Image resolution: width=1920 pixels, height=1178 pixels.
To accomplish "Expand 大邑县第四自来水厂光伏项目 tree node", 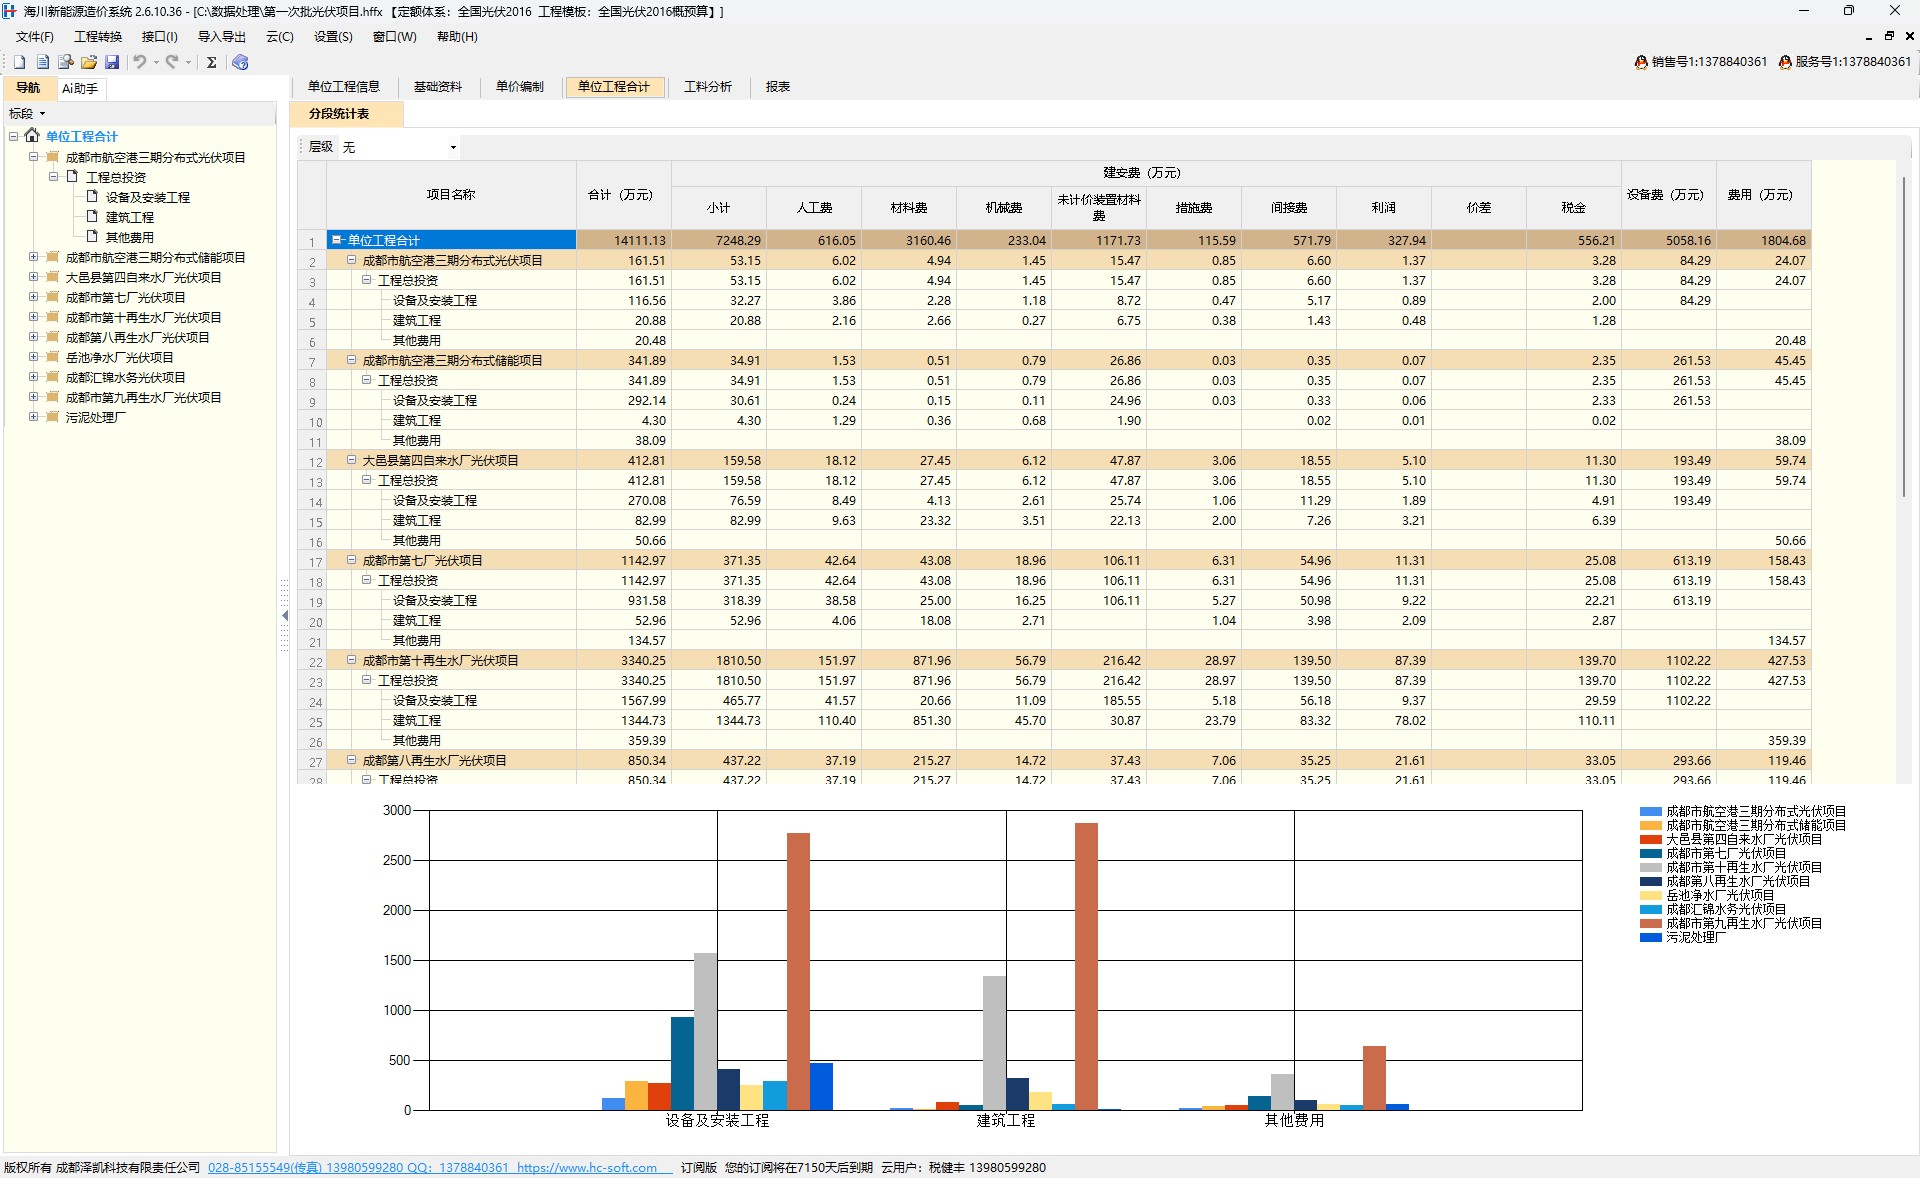I will (33, 277).
